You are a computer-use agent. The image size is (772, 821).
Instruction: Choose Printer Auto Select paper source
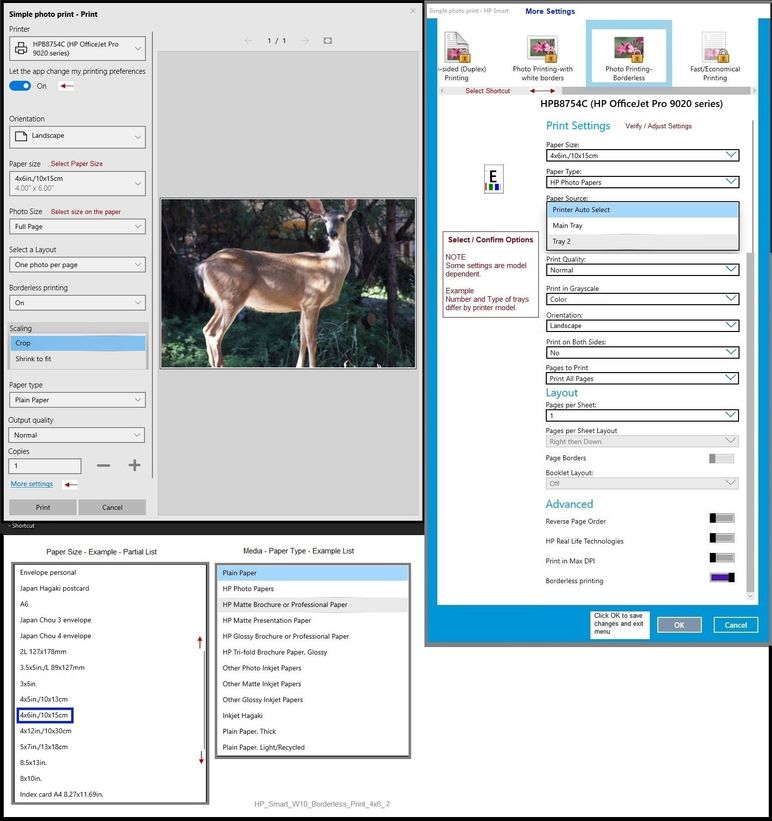(643, 209)
